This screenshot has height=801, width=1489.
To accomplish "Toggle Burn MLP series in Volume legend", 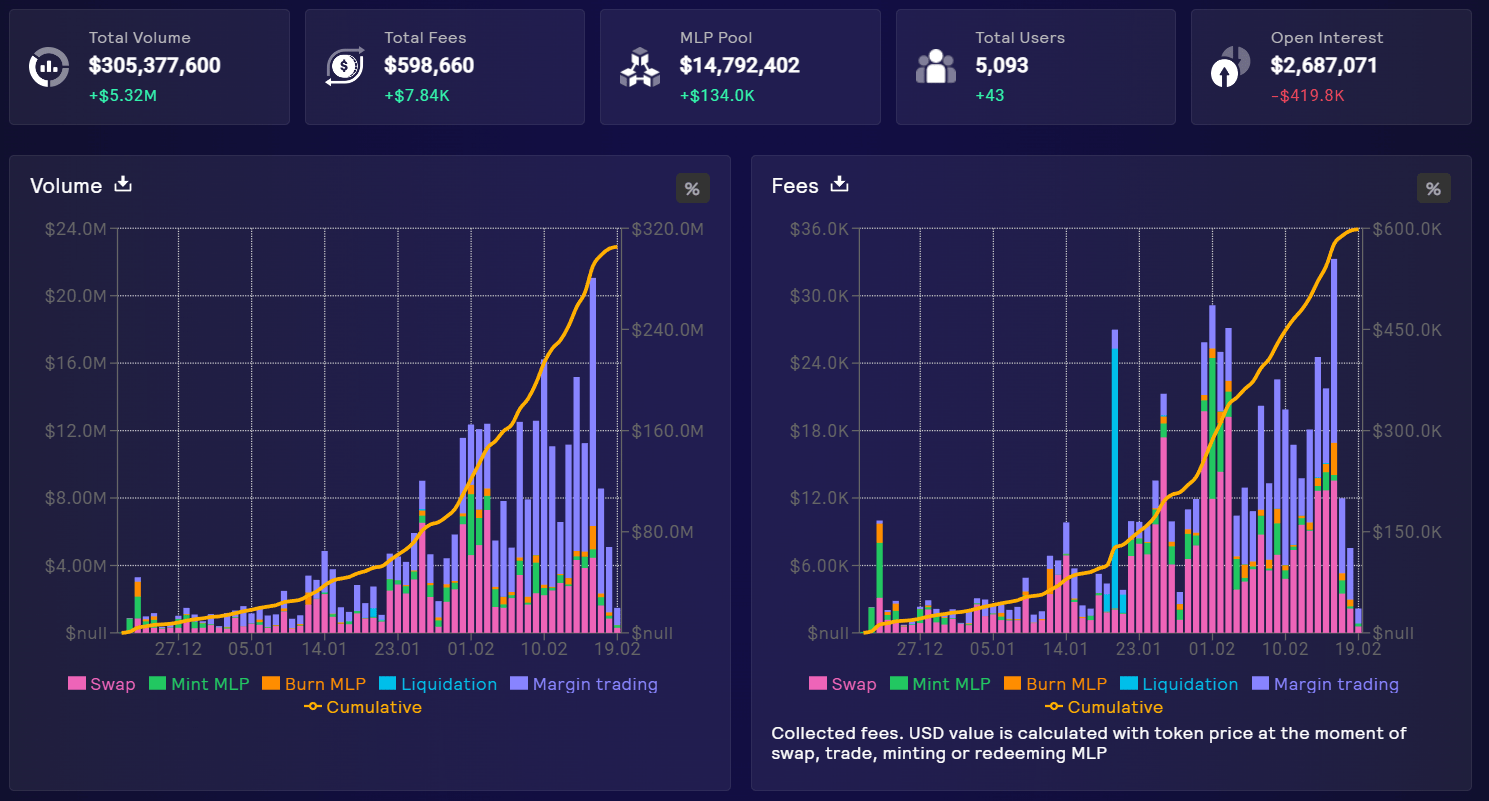I will tap(314, 684).
